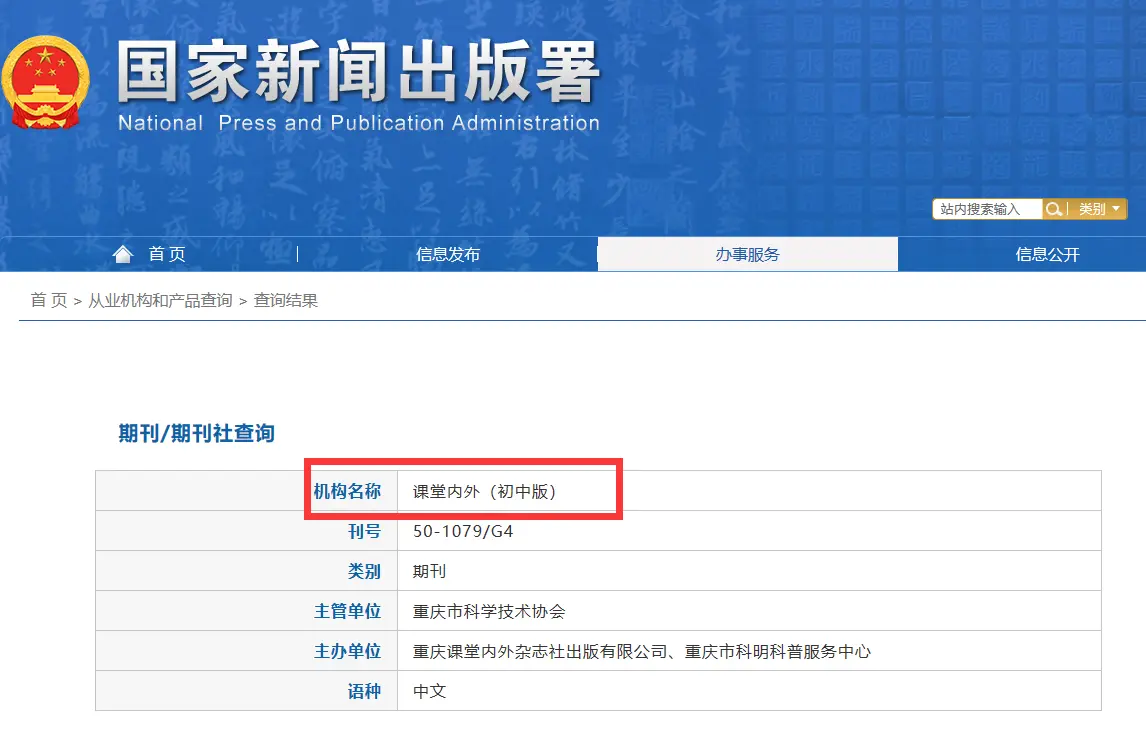Click the magnifier search icon
This screenshot has height=746, width=1146.
(1054, 209)
